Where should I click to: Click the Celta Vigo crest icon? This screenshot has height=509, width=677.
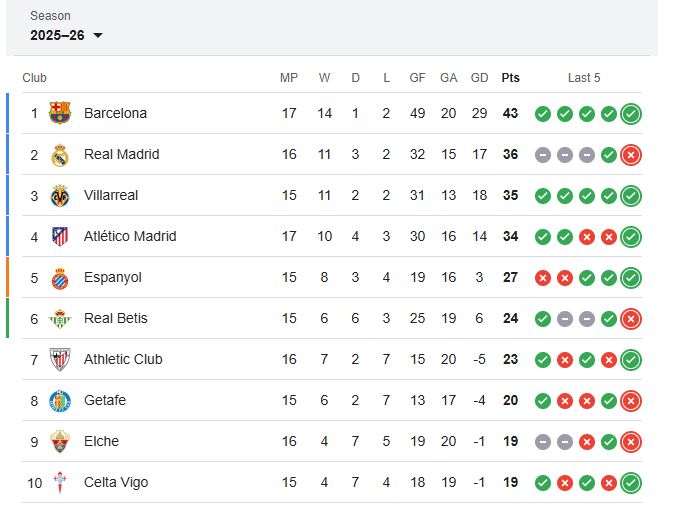click(60, 482)
